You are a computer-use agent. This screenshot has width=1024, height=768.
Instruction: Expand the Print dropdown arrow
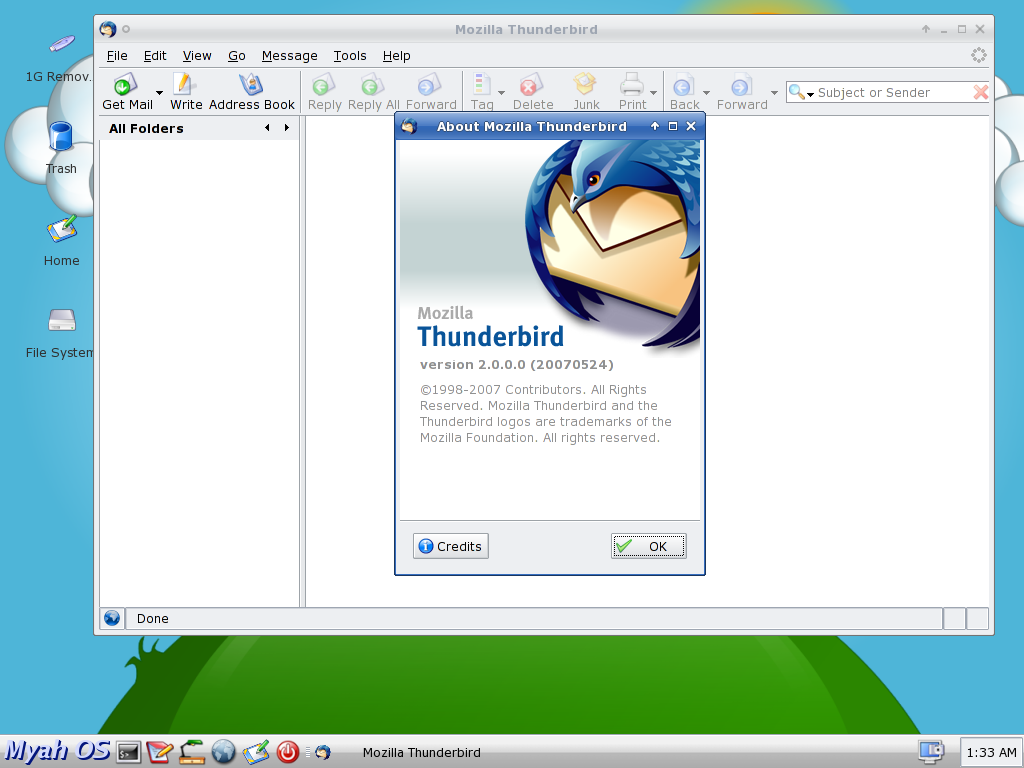[x=653, y=93]
